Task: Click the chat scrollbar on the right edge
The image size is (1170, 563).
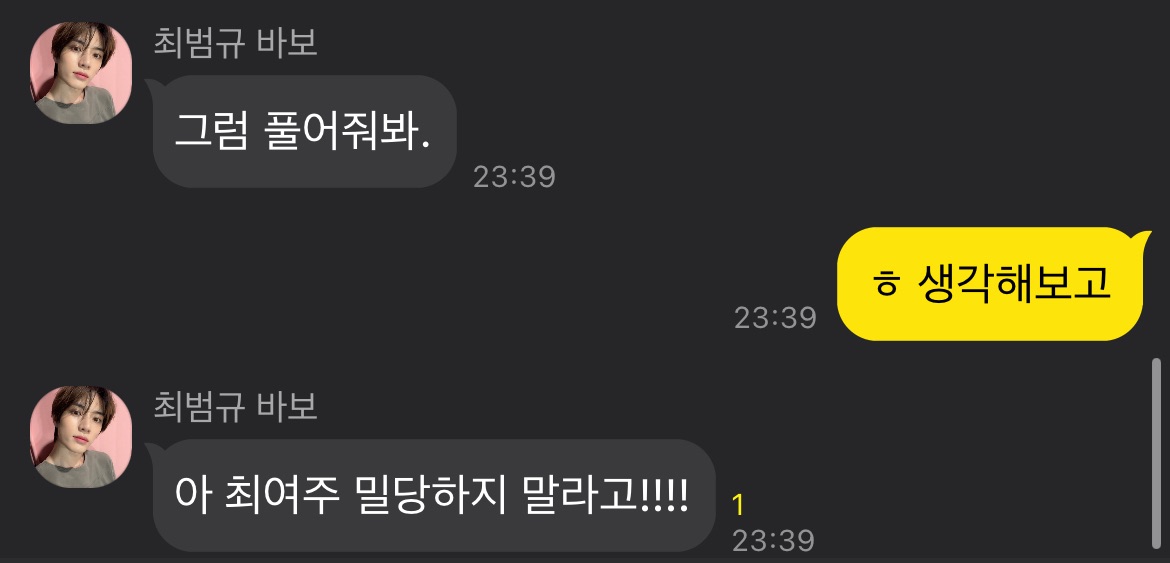Action: 1156,453
